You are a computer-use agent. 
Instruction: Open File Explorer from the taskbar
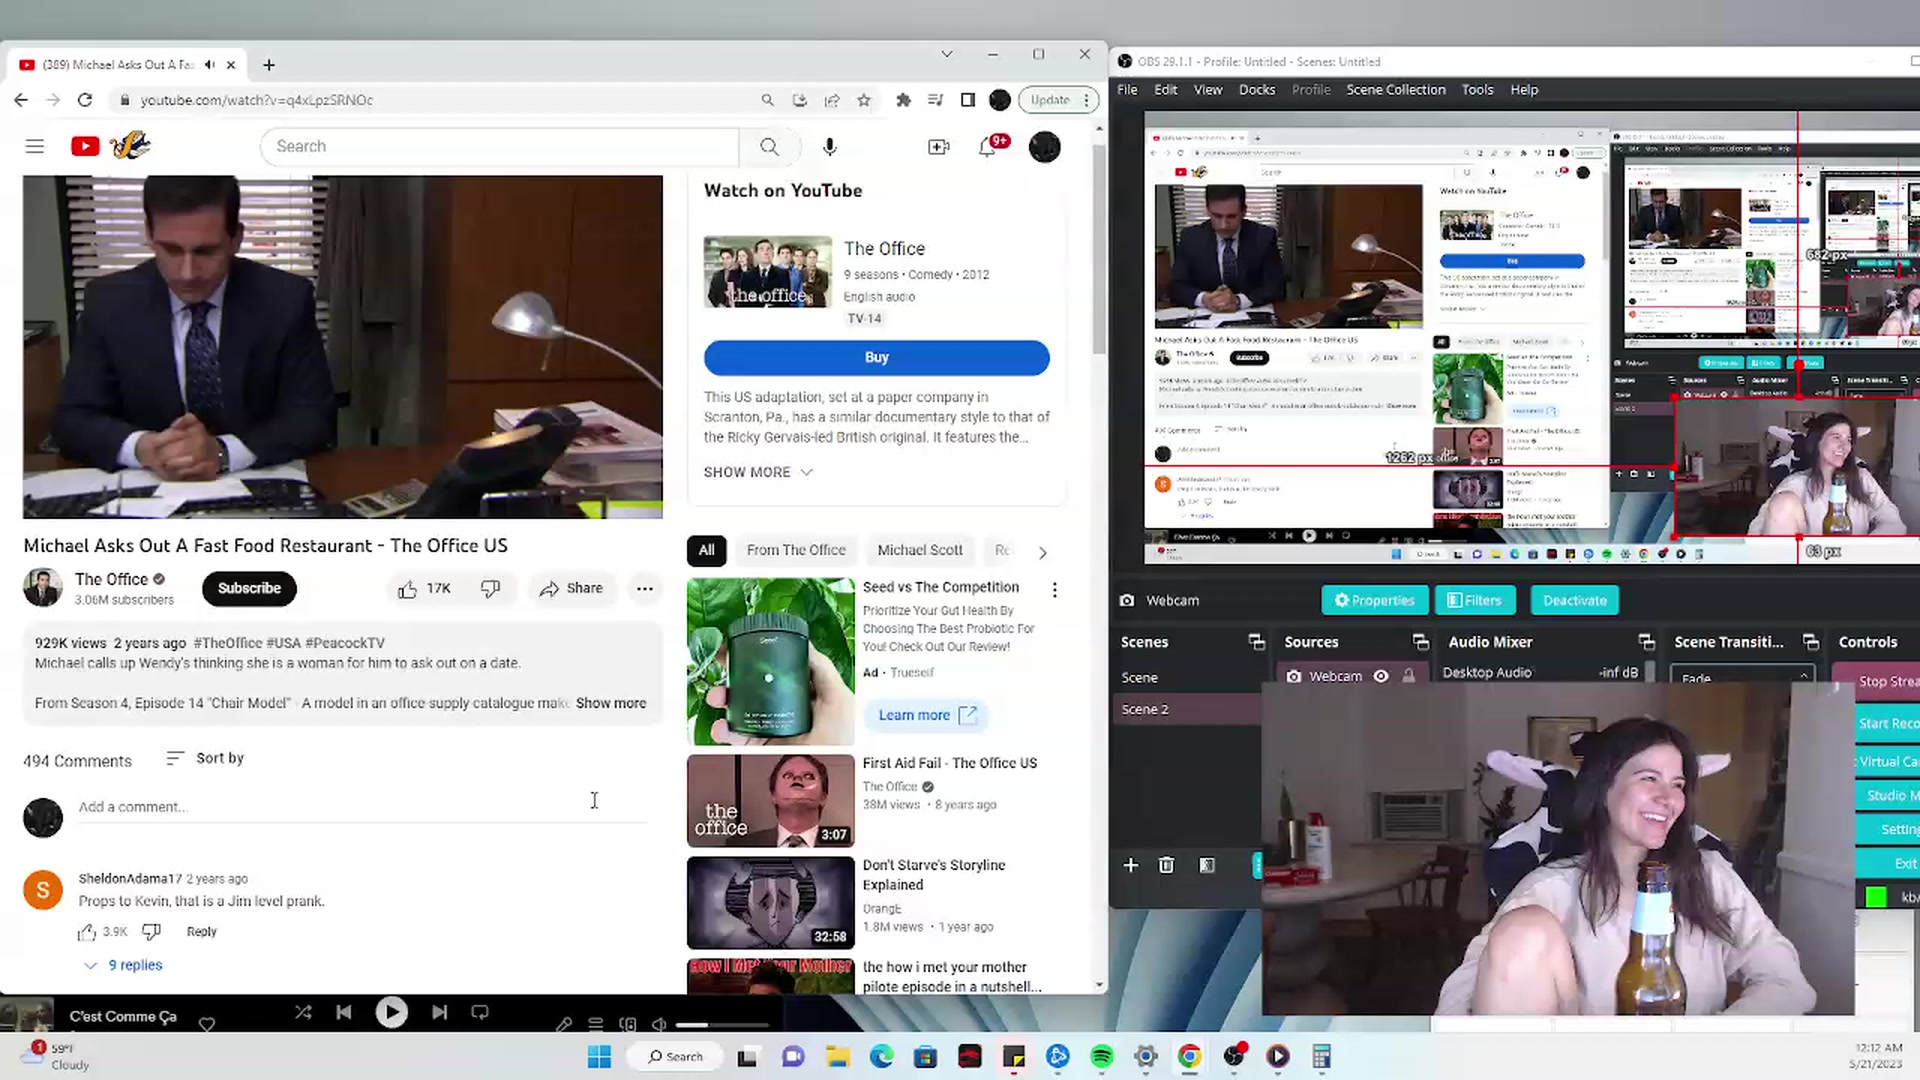[837, 1057]
